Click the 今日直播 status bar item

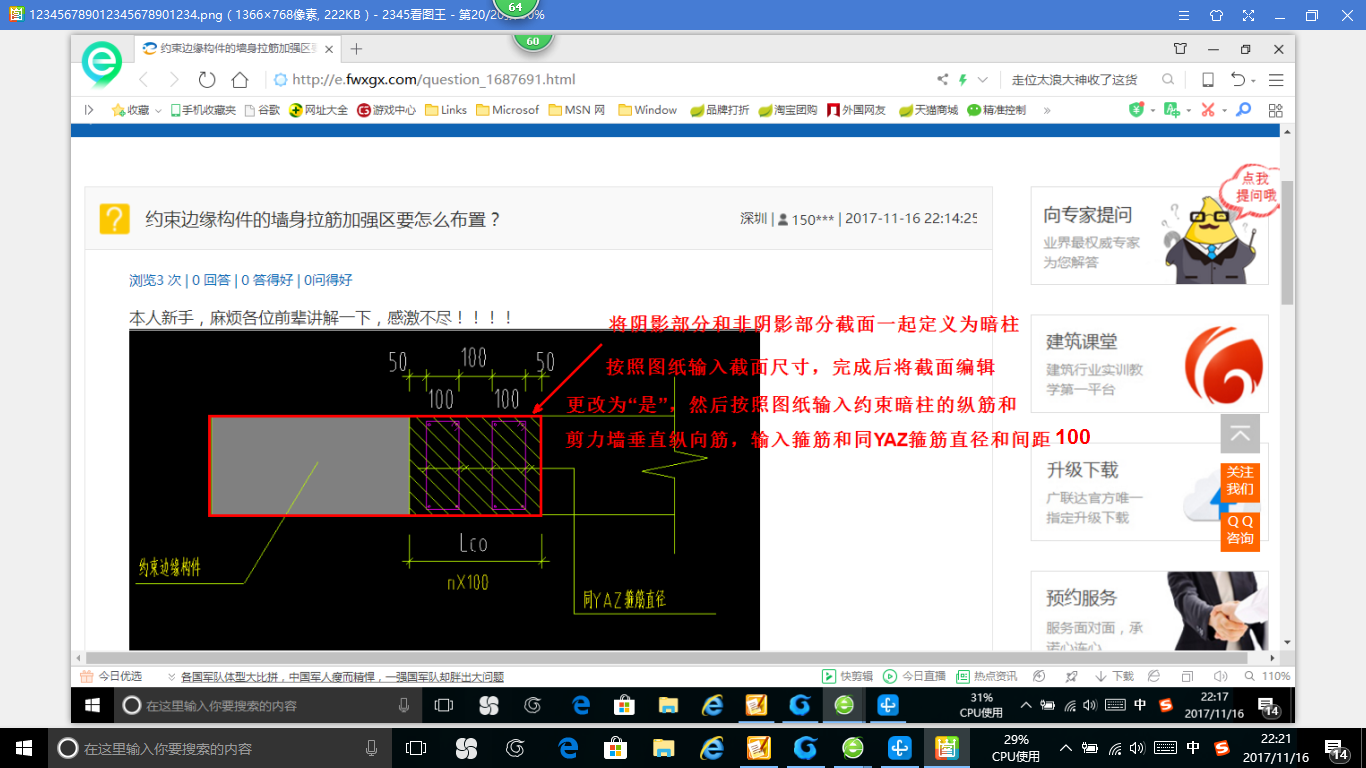pyautogui.click(x=915, y=676)
